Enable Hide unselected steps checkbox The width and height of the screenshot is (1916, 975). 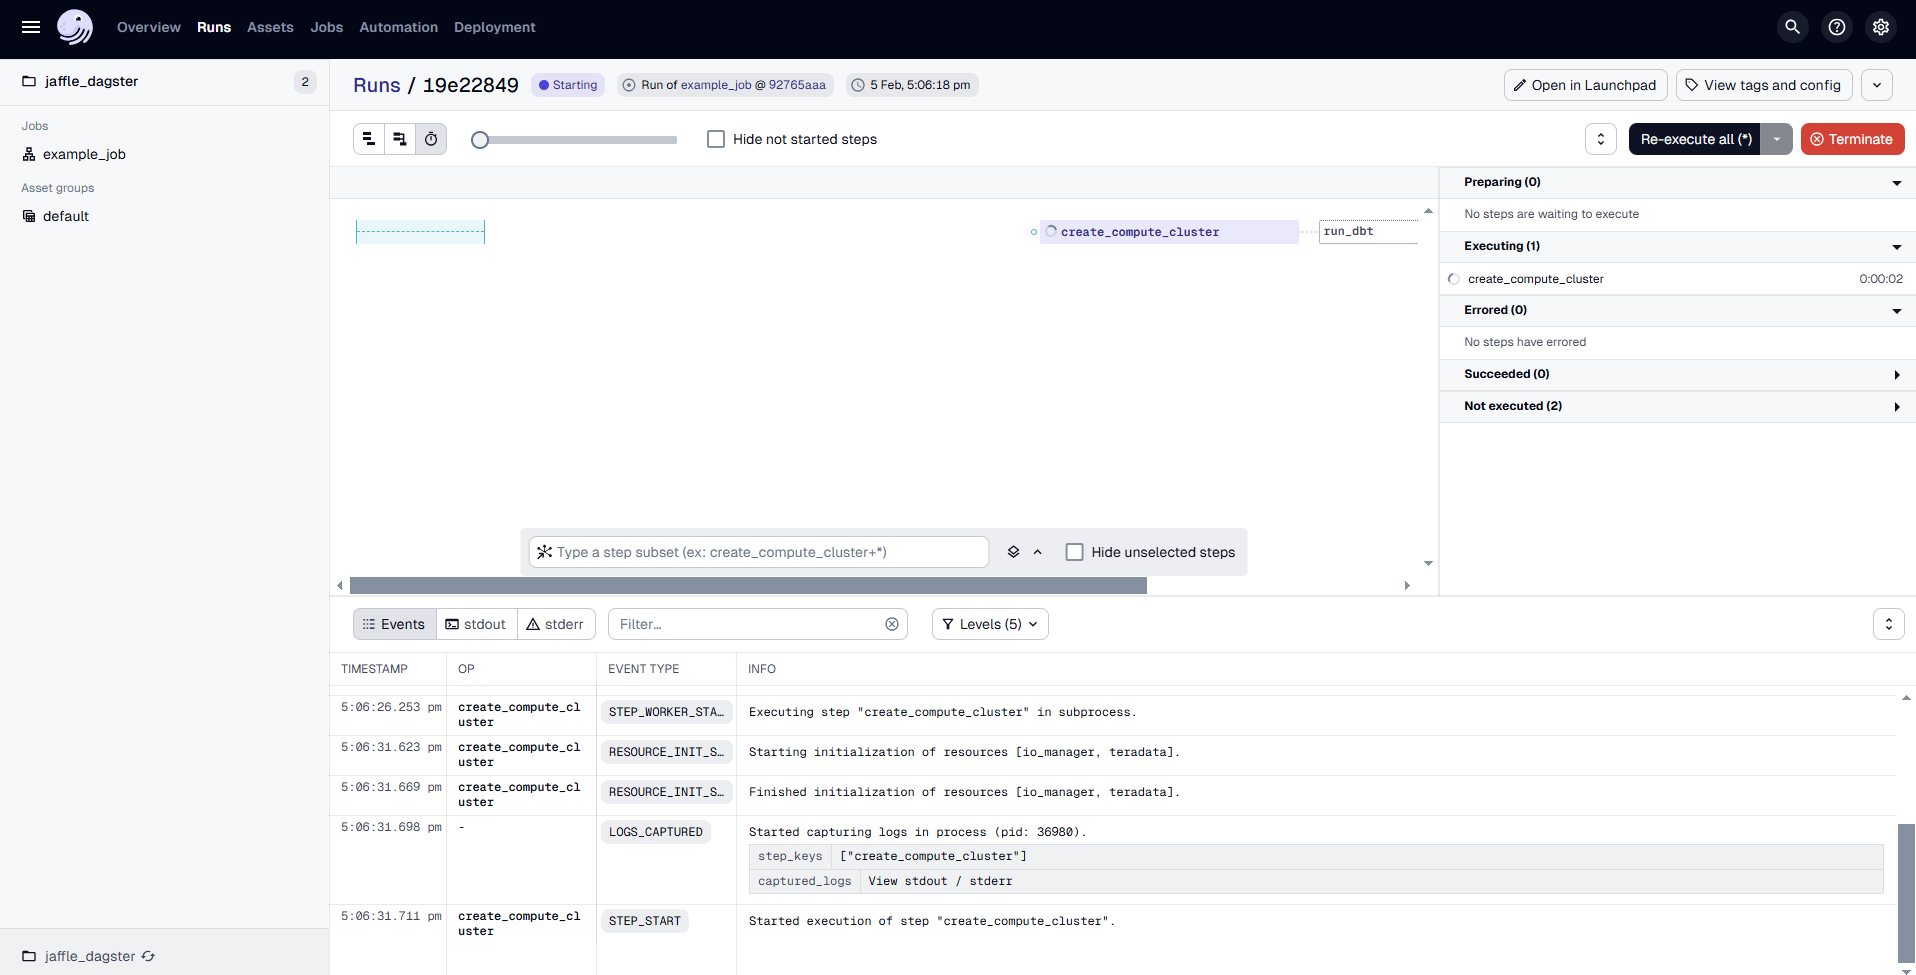pos(1075,552)
